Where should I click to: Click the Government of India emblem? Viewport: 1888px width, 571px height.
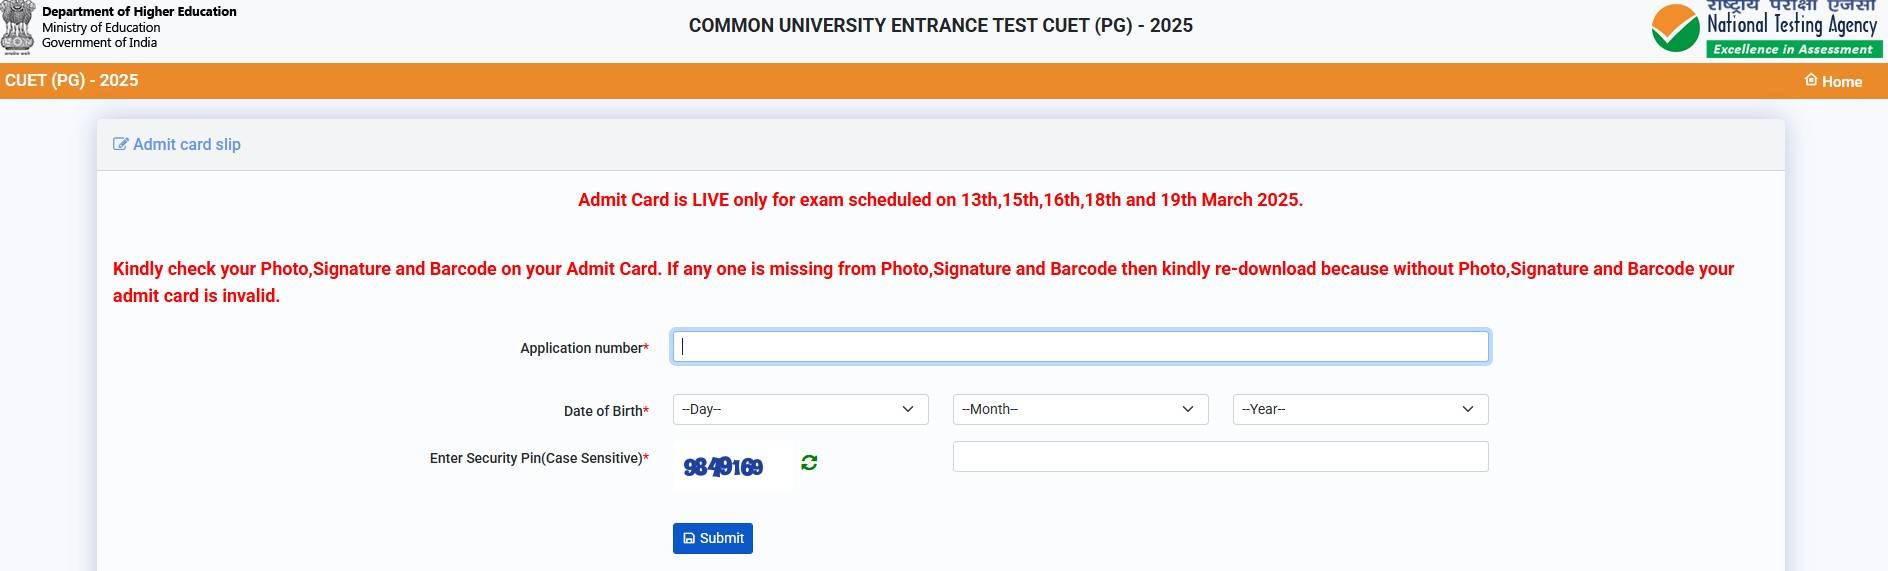pos(18,28)
